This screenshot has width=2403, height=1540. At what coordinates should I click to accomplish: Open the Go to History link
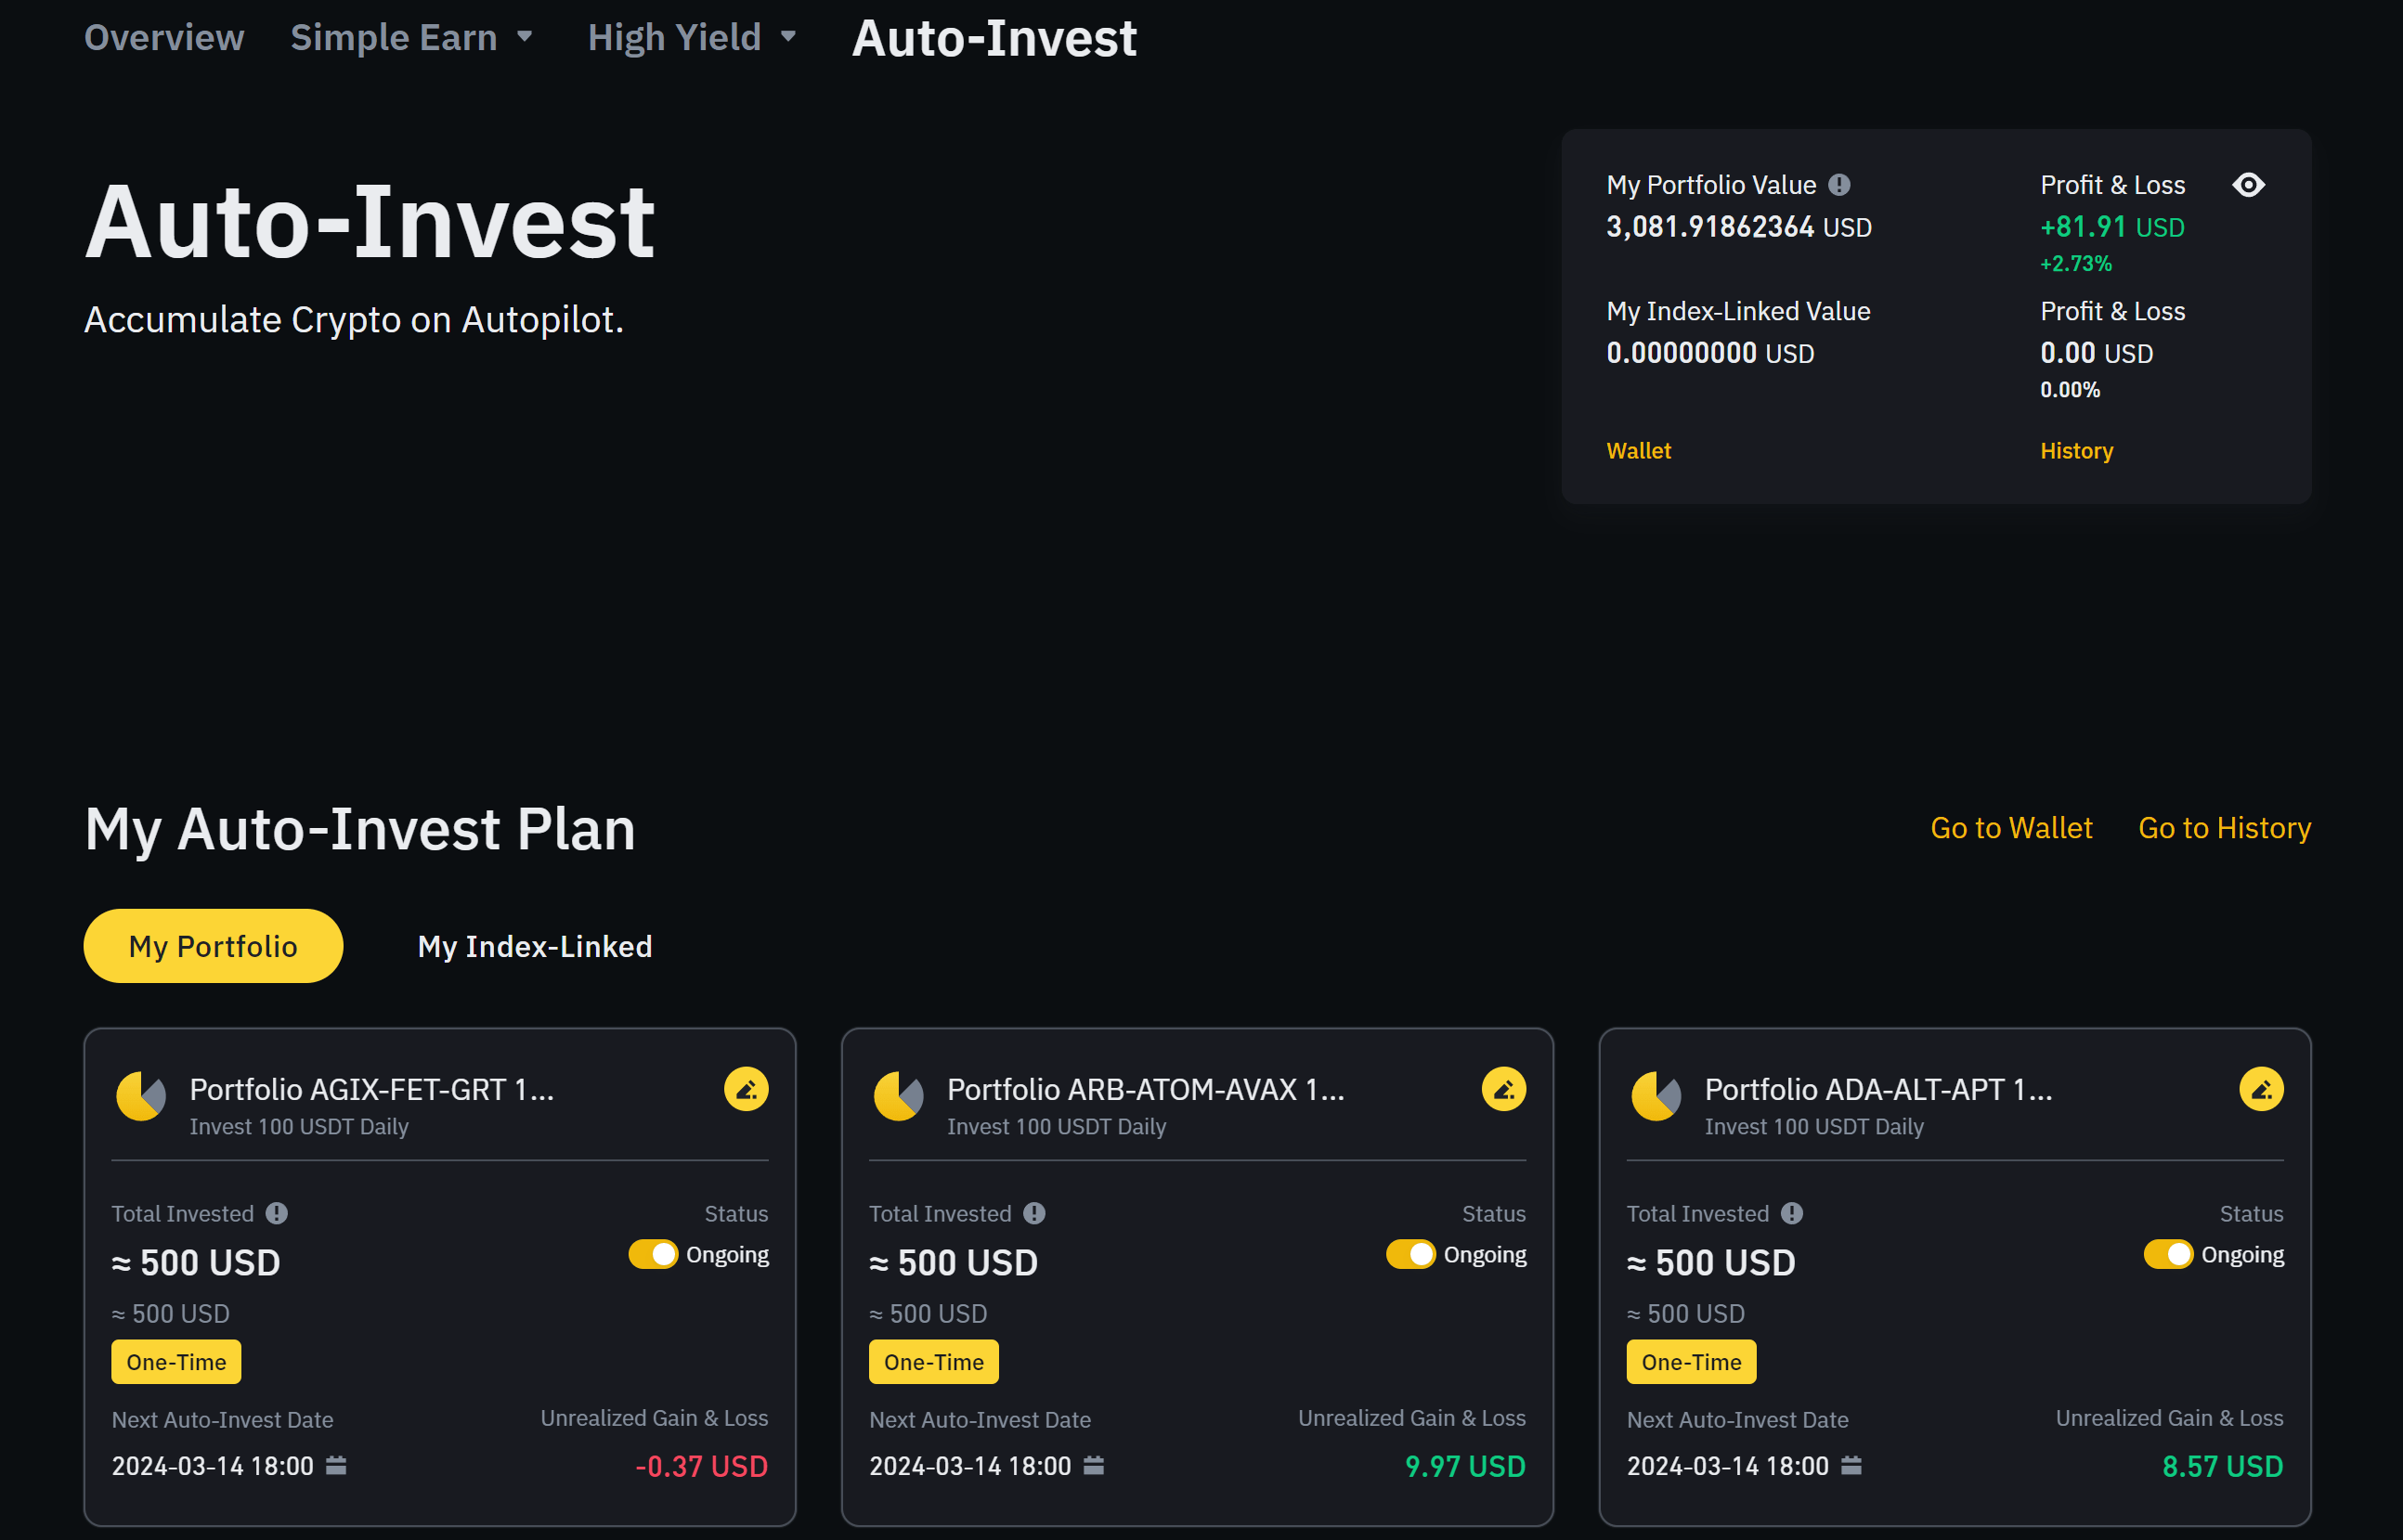click(2224, 828)
